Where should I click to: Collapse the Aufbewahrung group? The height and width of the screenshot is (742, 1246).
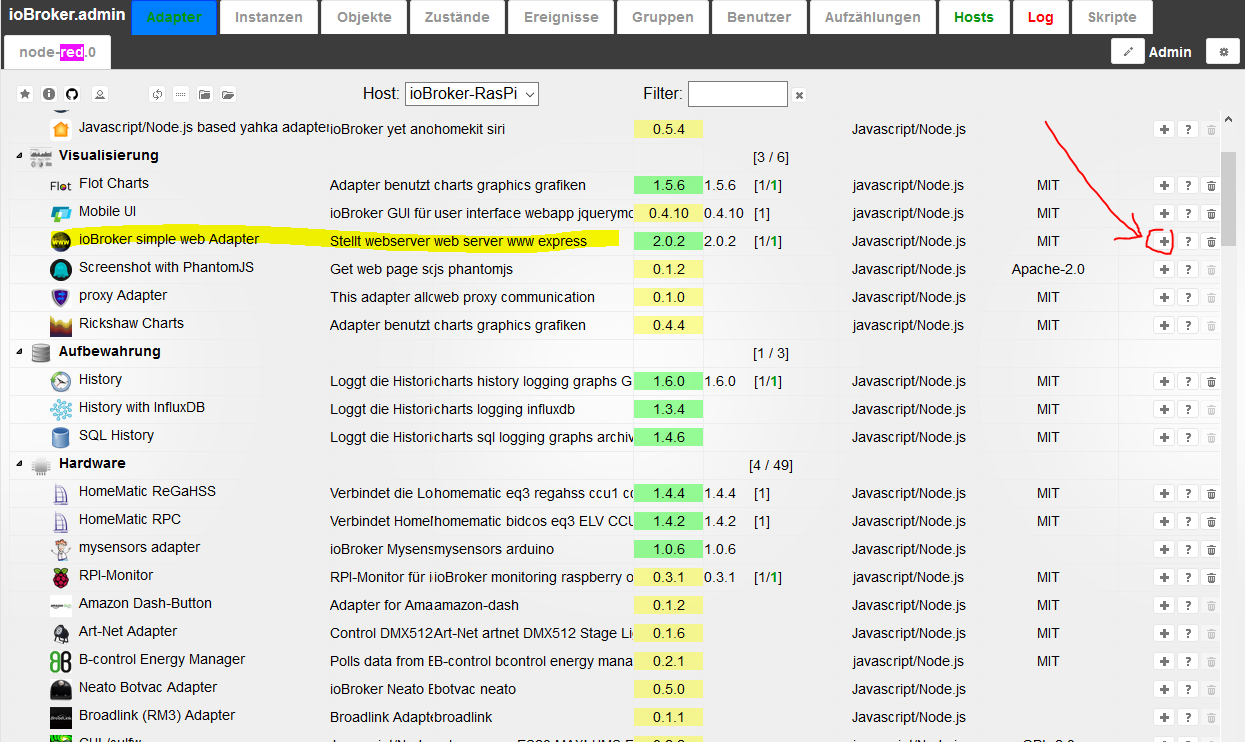[x=19, y=352]
